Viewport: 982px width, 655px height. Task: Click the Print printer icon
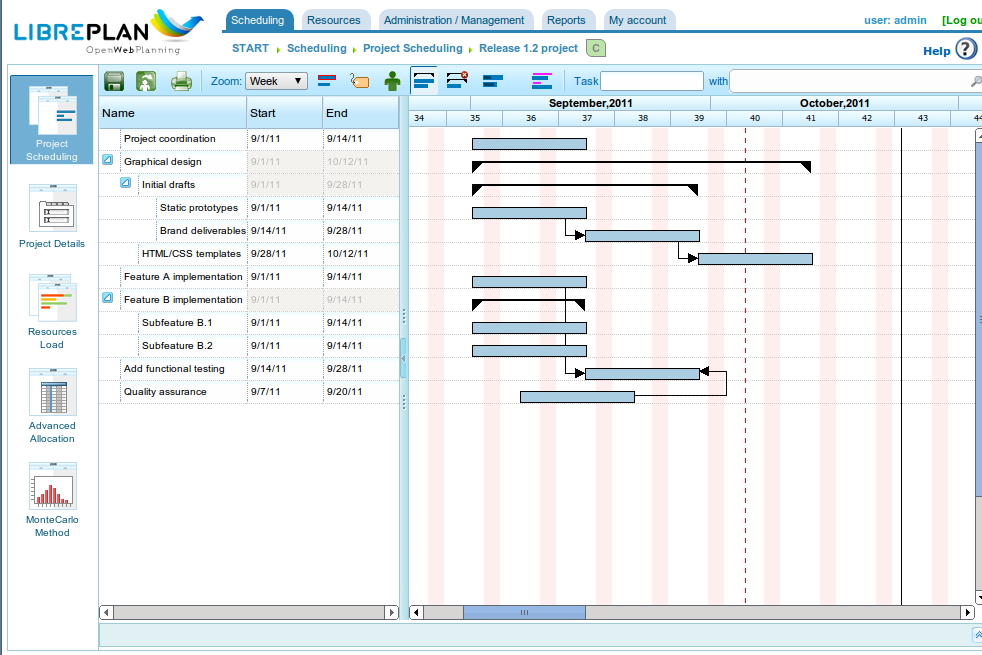coord(182,81)
